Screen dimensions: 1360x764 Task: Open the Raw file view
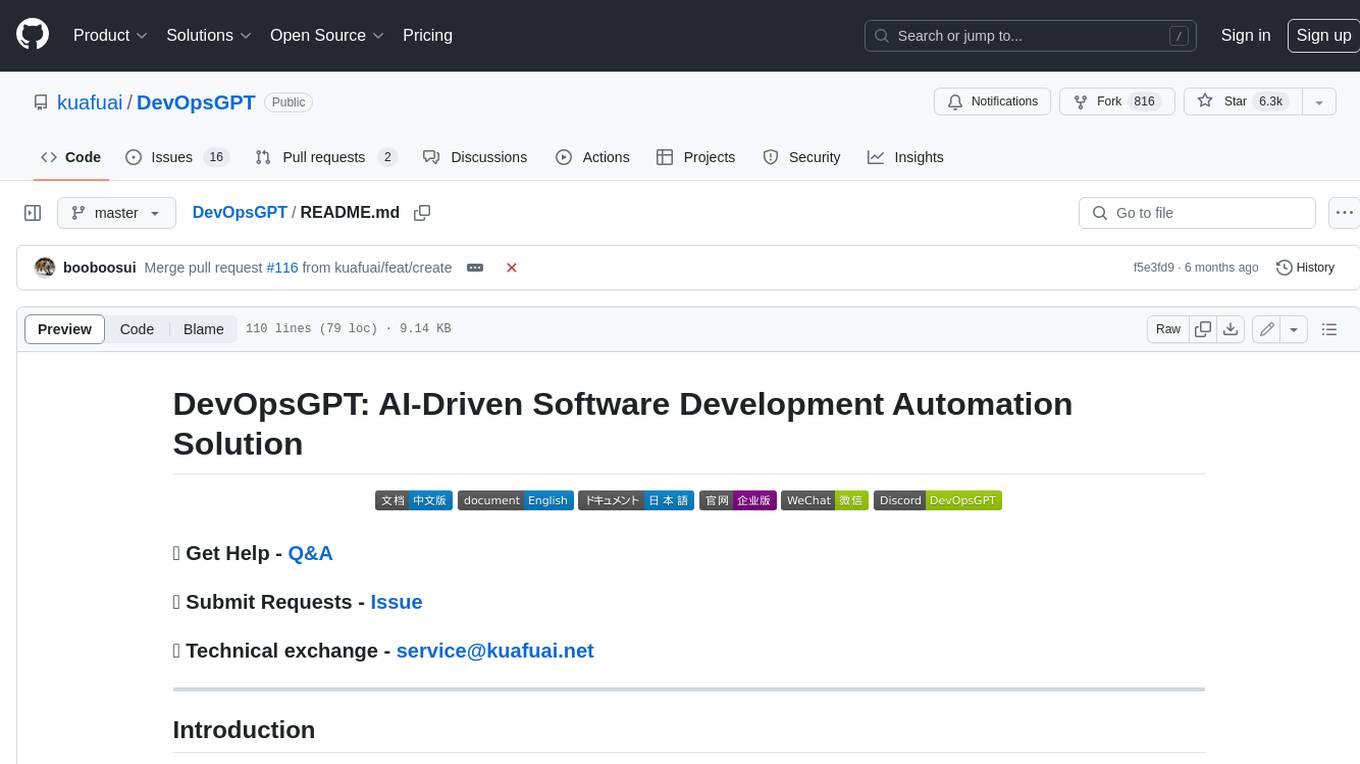coord(1168,329)
